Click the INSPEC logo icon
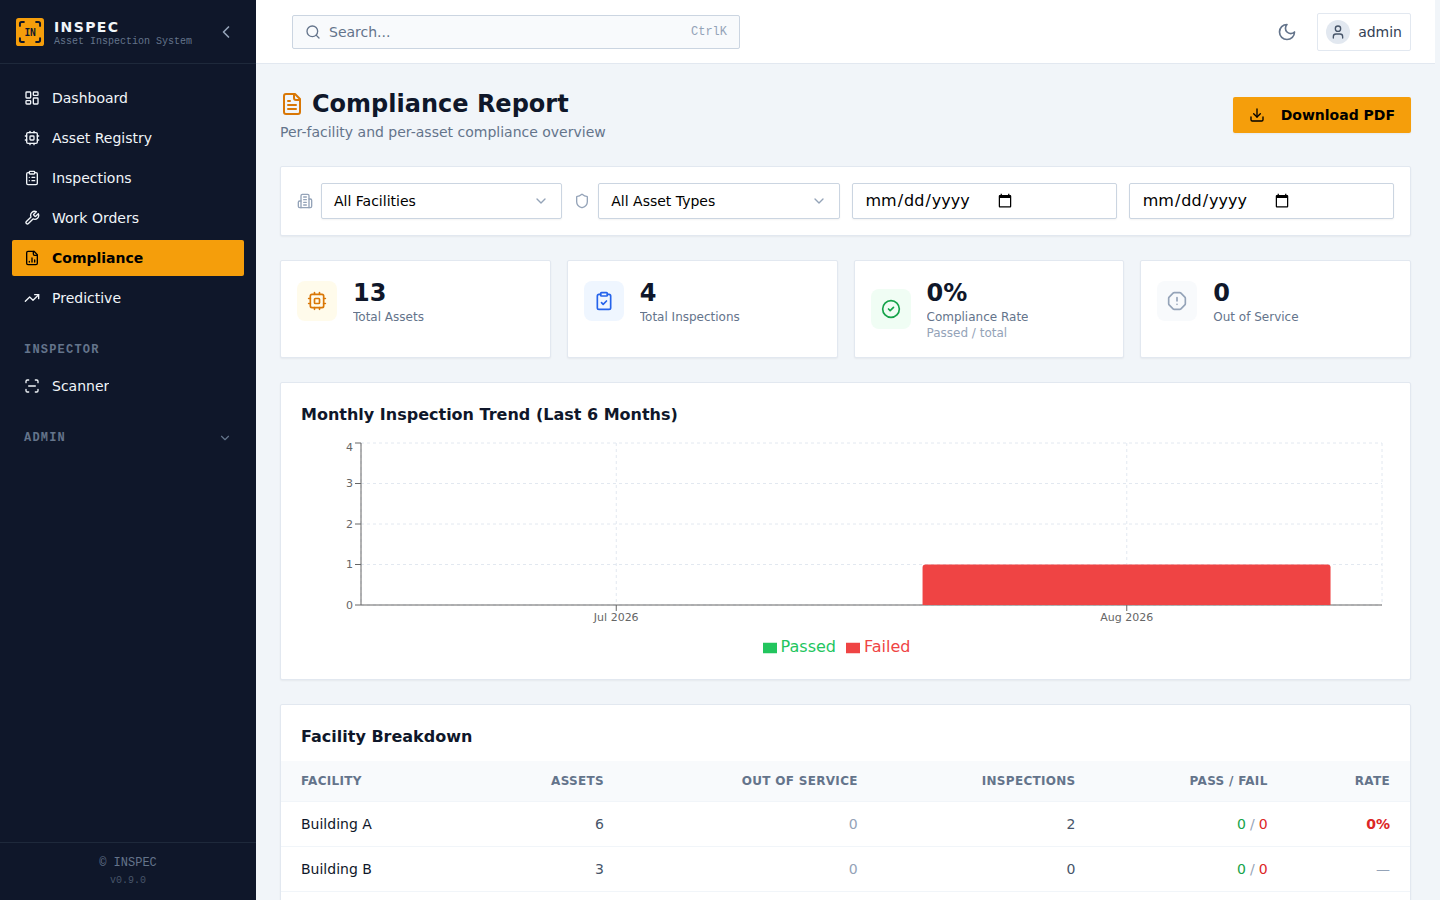This screenshot has width=1440, height=900. coord(30,32)
